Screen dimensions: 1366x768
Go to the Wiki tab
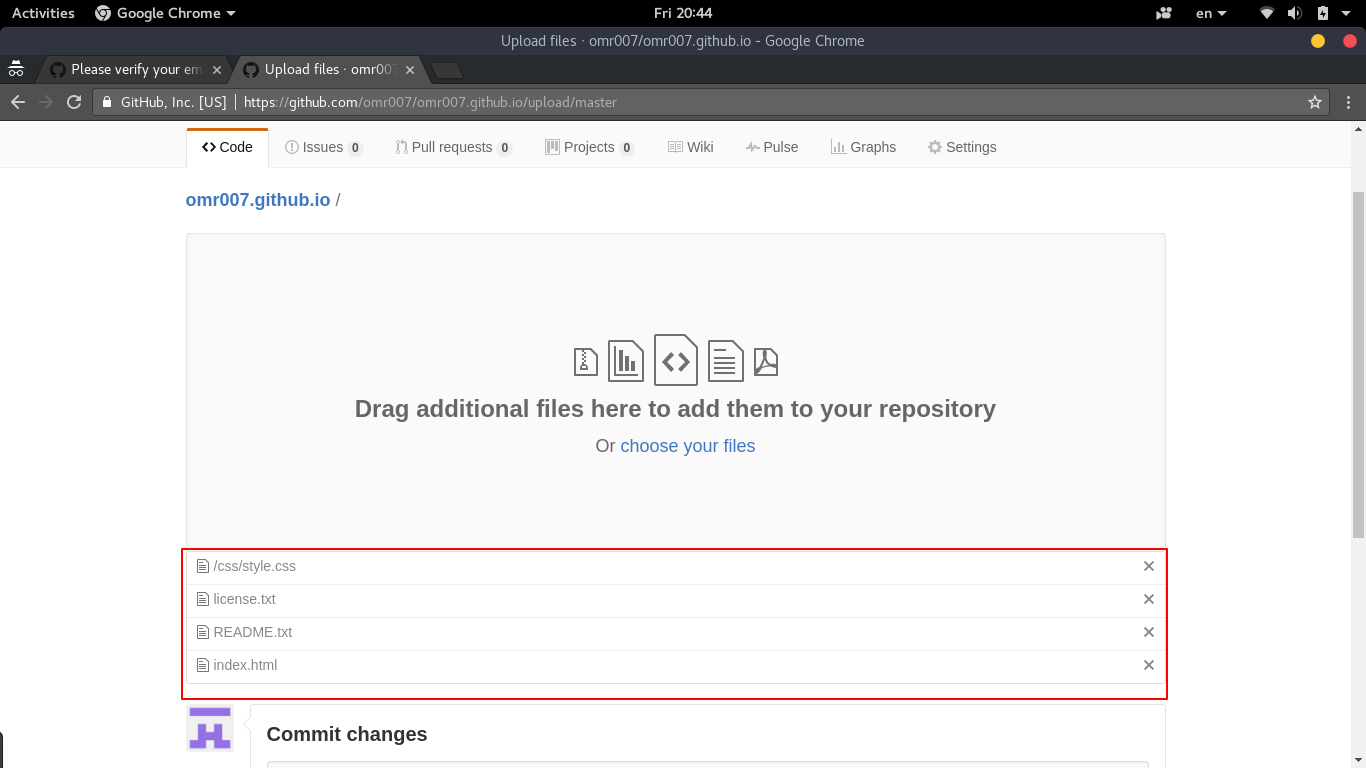tap(690, 147)
